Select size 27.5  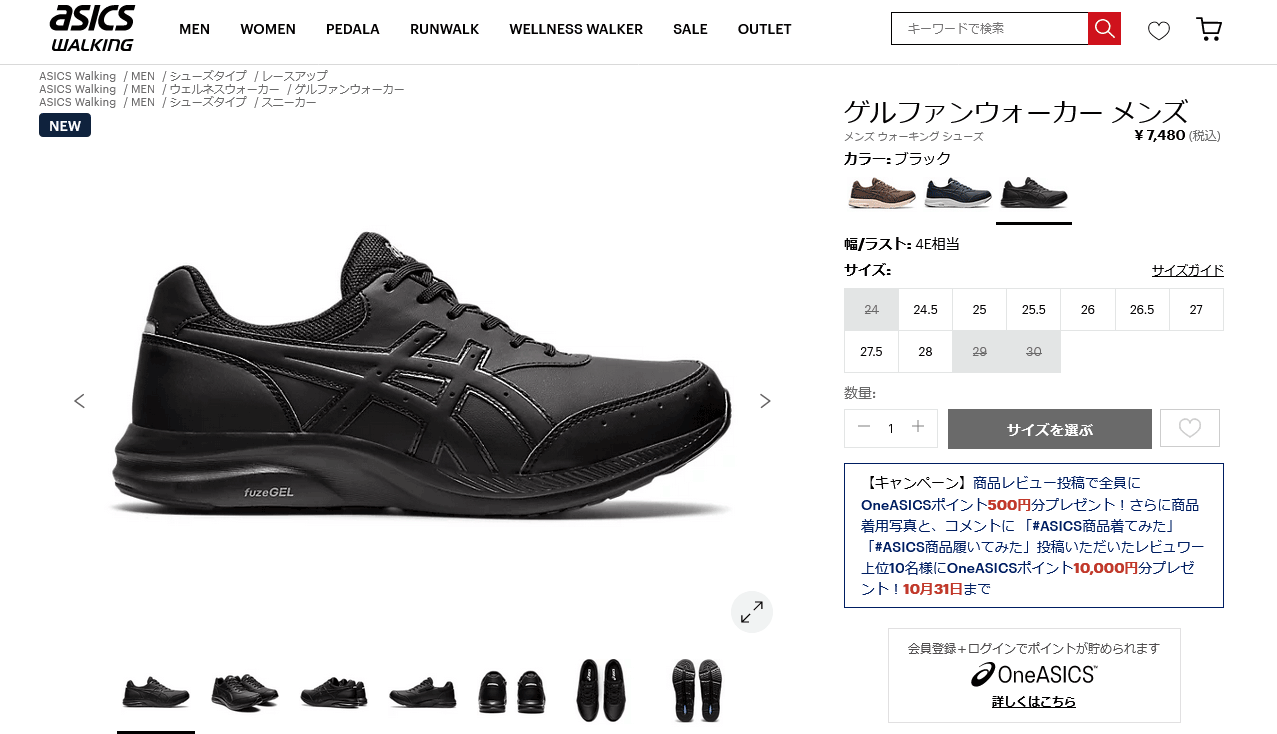[x=871, y=352]
